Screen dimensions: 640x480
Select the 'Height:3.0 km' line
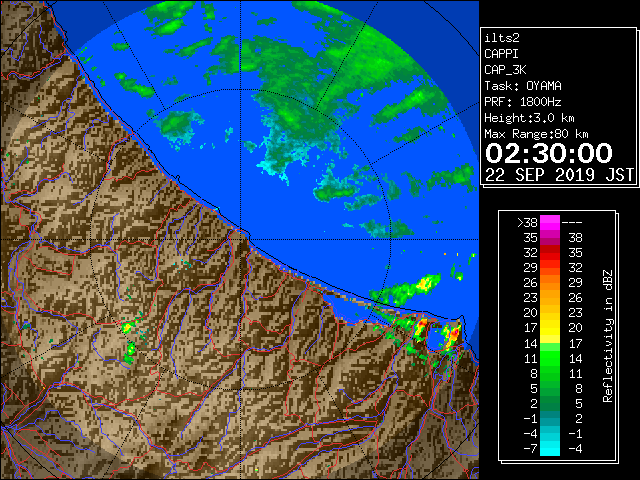click(x=529, y=118)
